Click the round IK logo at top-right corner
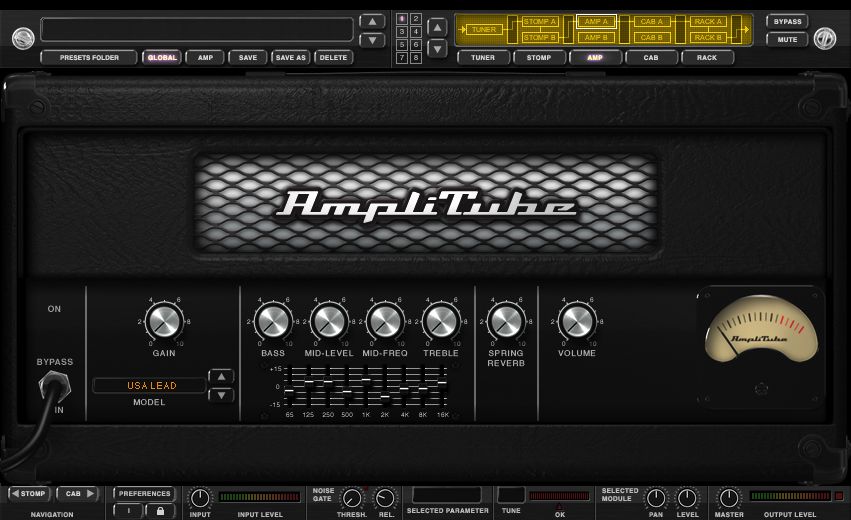The height and width of the screenshot is (520, 851). pos(824,39)
